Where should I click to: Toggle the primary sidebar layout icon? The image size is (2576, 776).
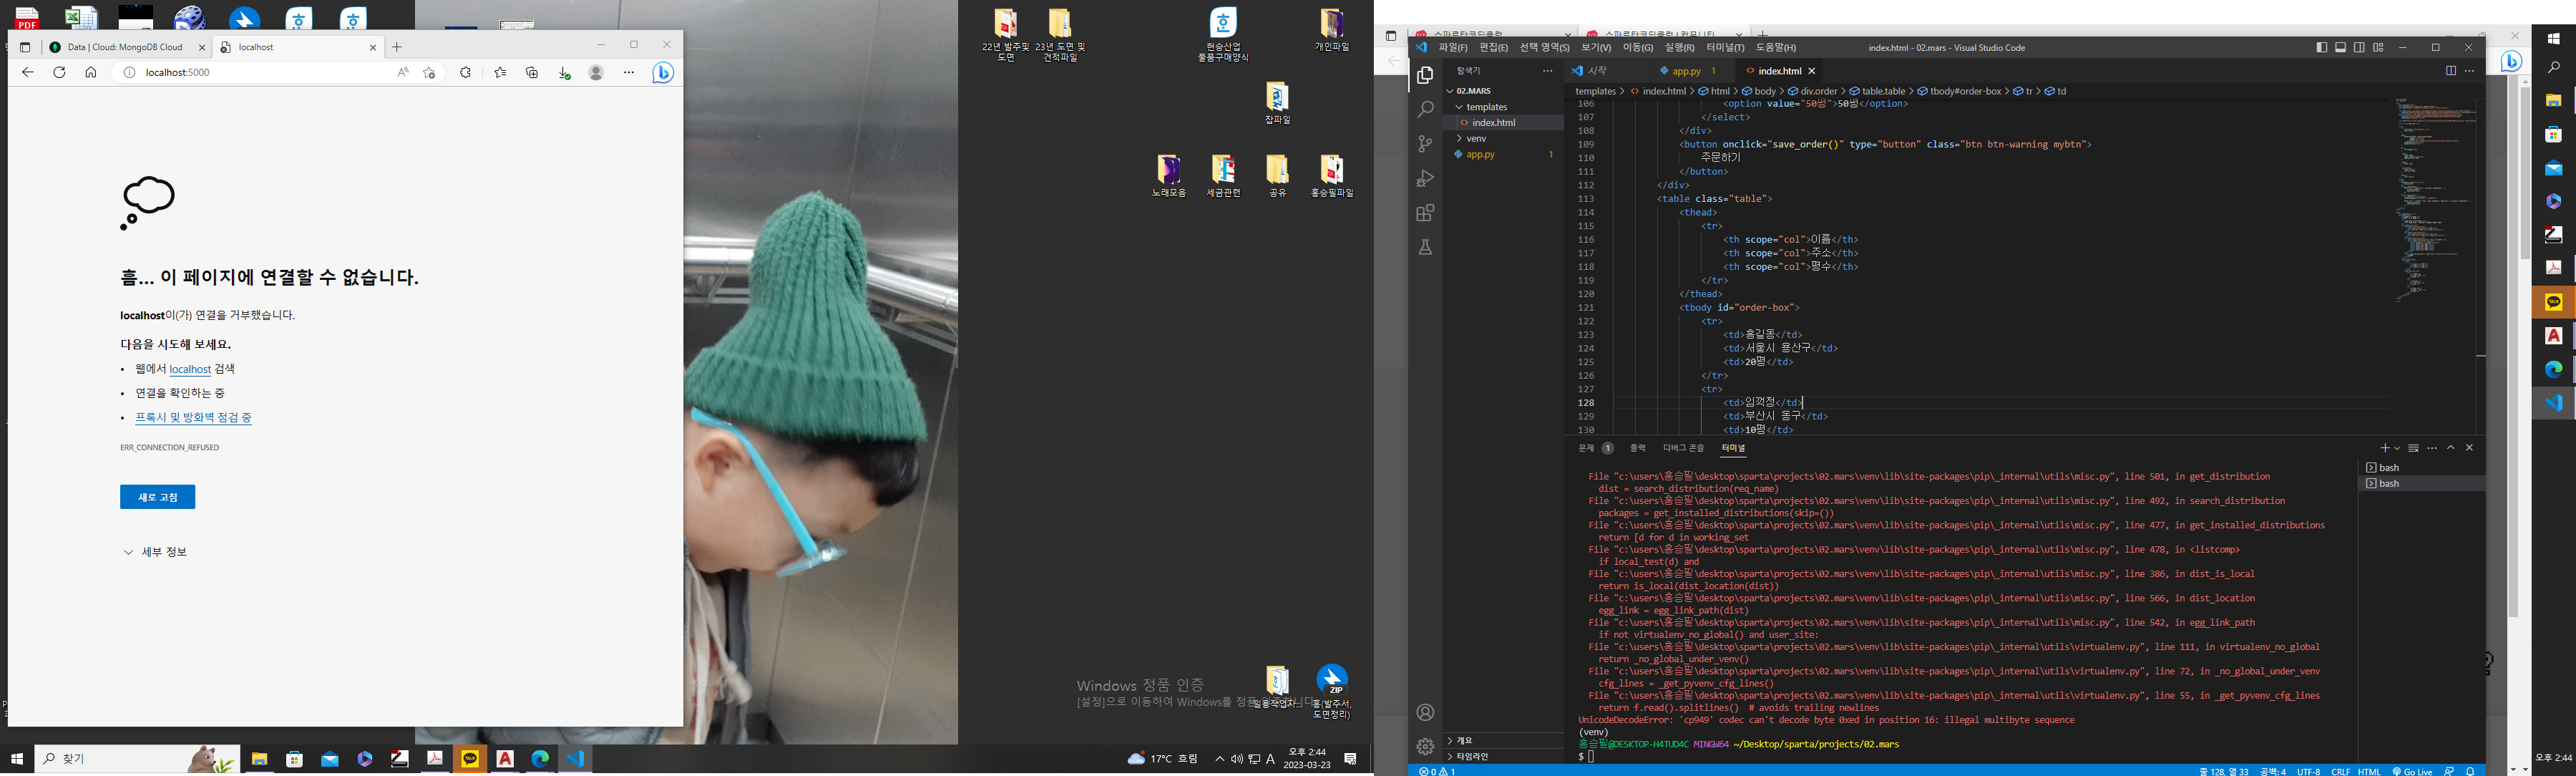pyautogui.click(x=2321, y=47)
